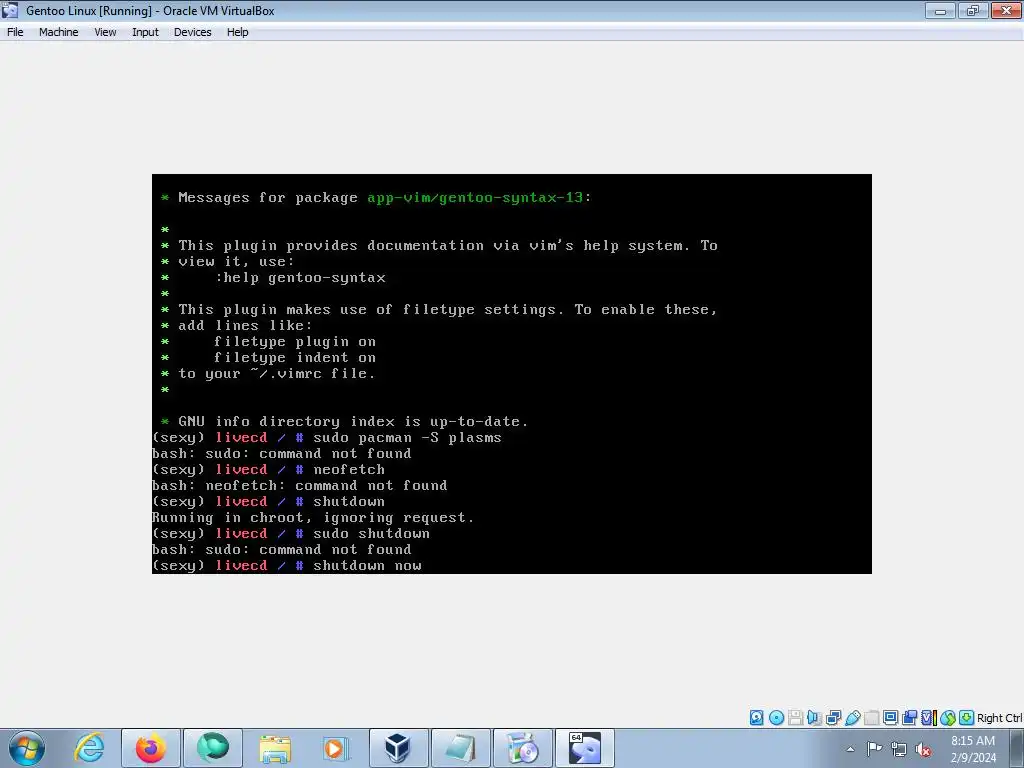Click the muted volume tray icon

pos(923,749)
